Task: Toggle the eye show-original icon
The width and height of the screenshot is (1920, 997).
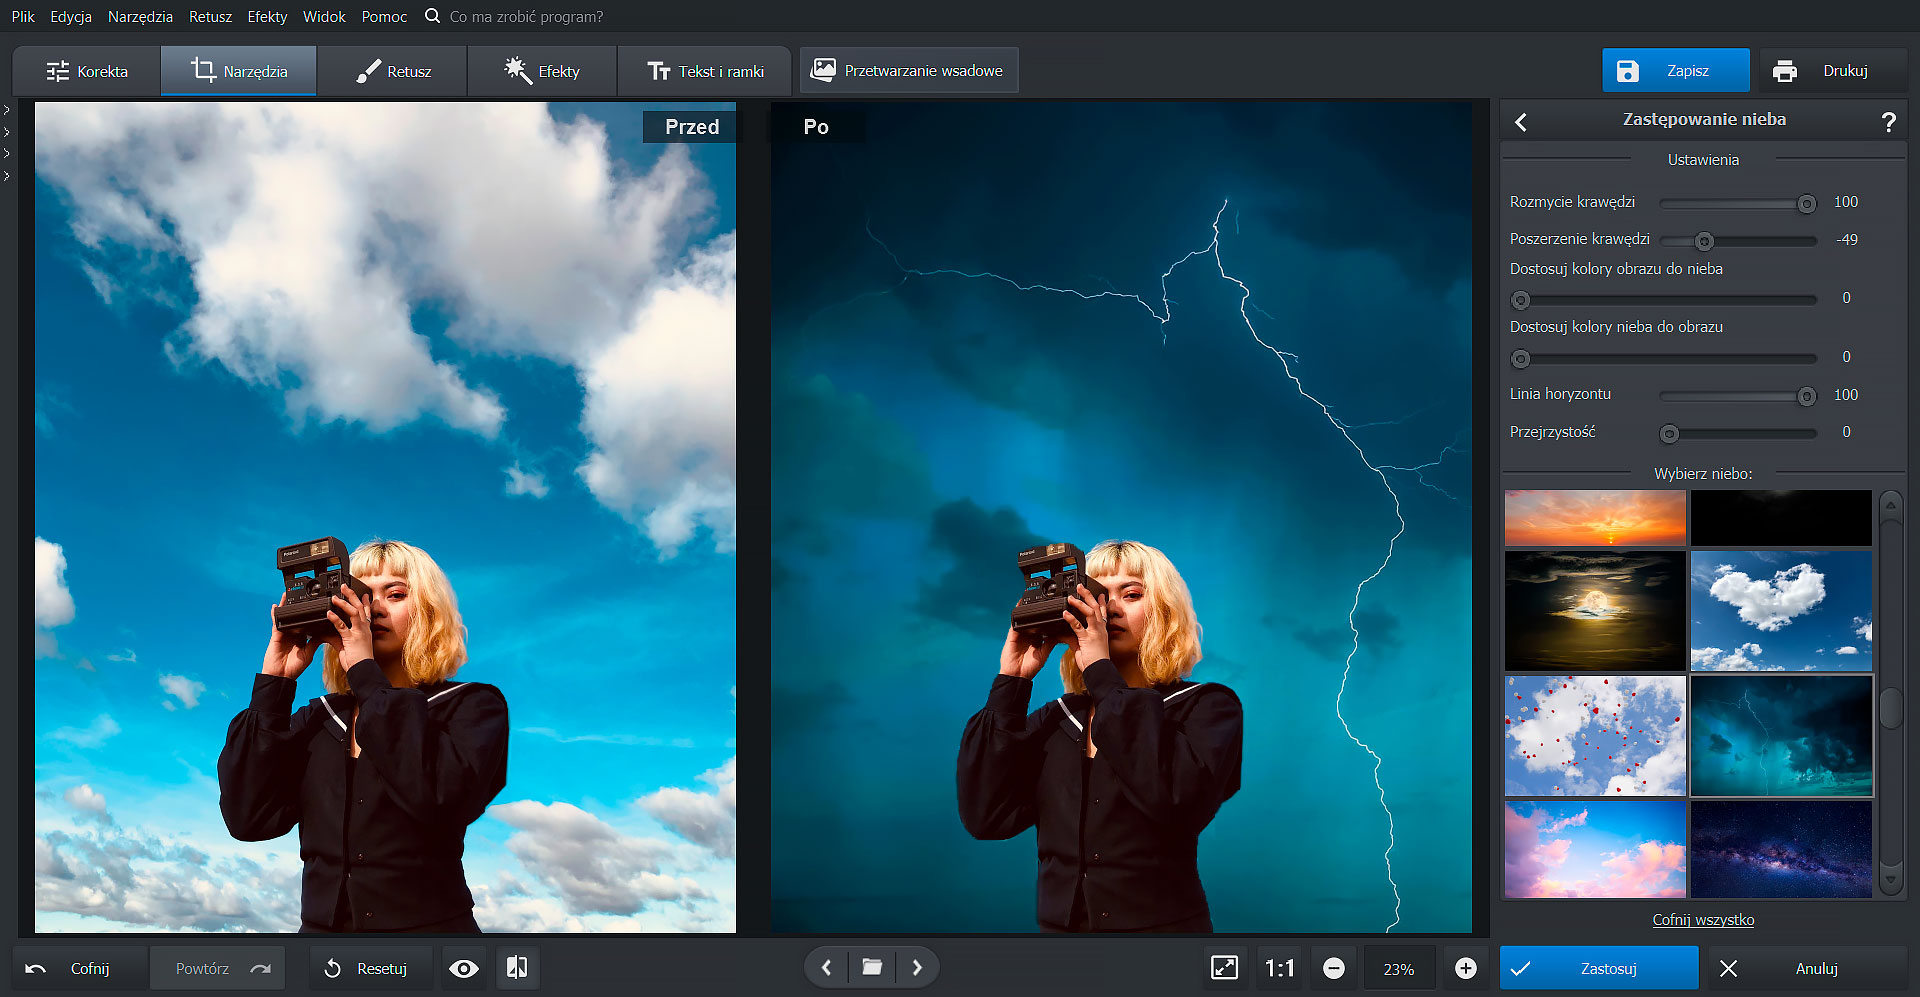Action: pos(464,968)
